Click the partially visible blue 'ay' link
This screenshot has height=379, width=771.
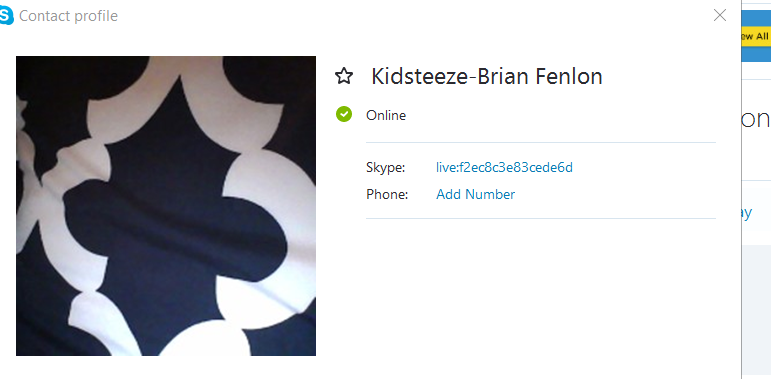click(x=746, y=213)
